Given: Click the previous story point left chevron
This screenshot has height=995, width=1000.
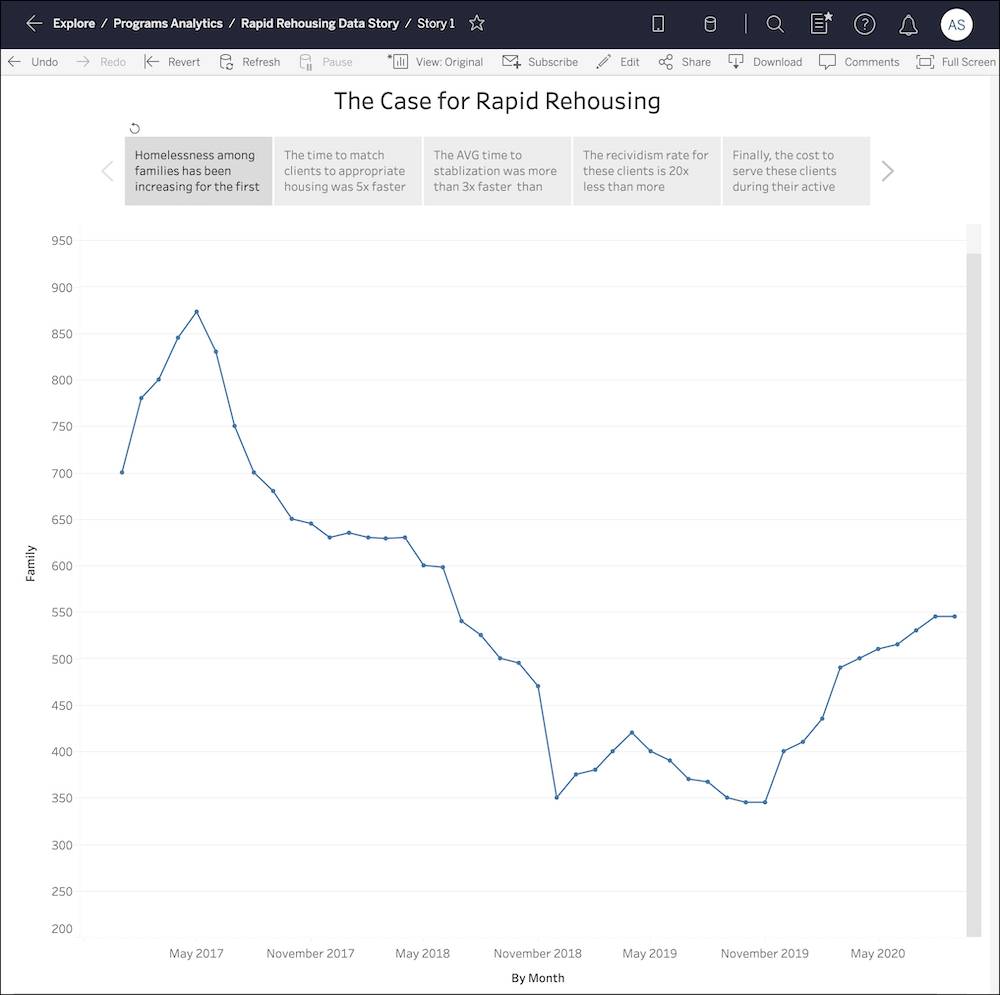Looking at the screenshot, I should [108, 171].
